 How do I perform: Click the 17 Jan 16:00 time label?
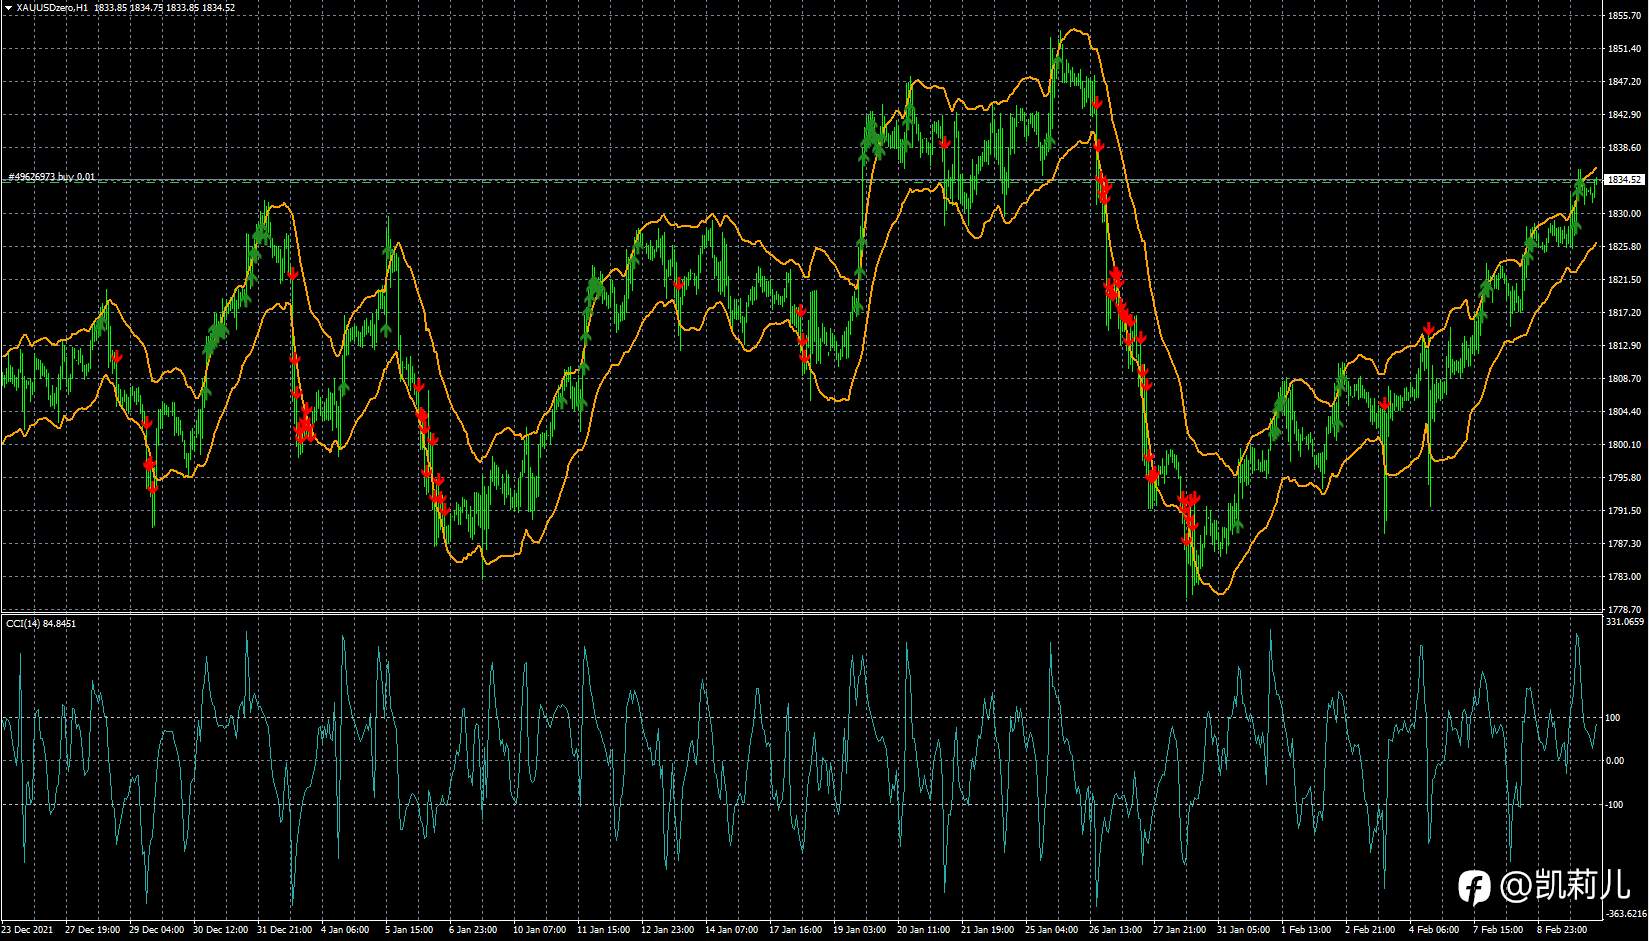click(x=796, y=930)
